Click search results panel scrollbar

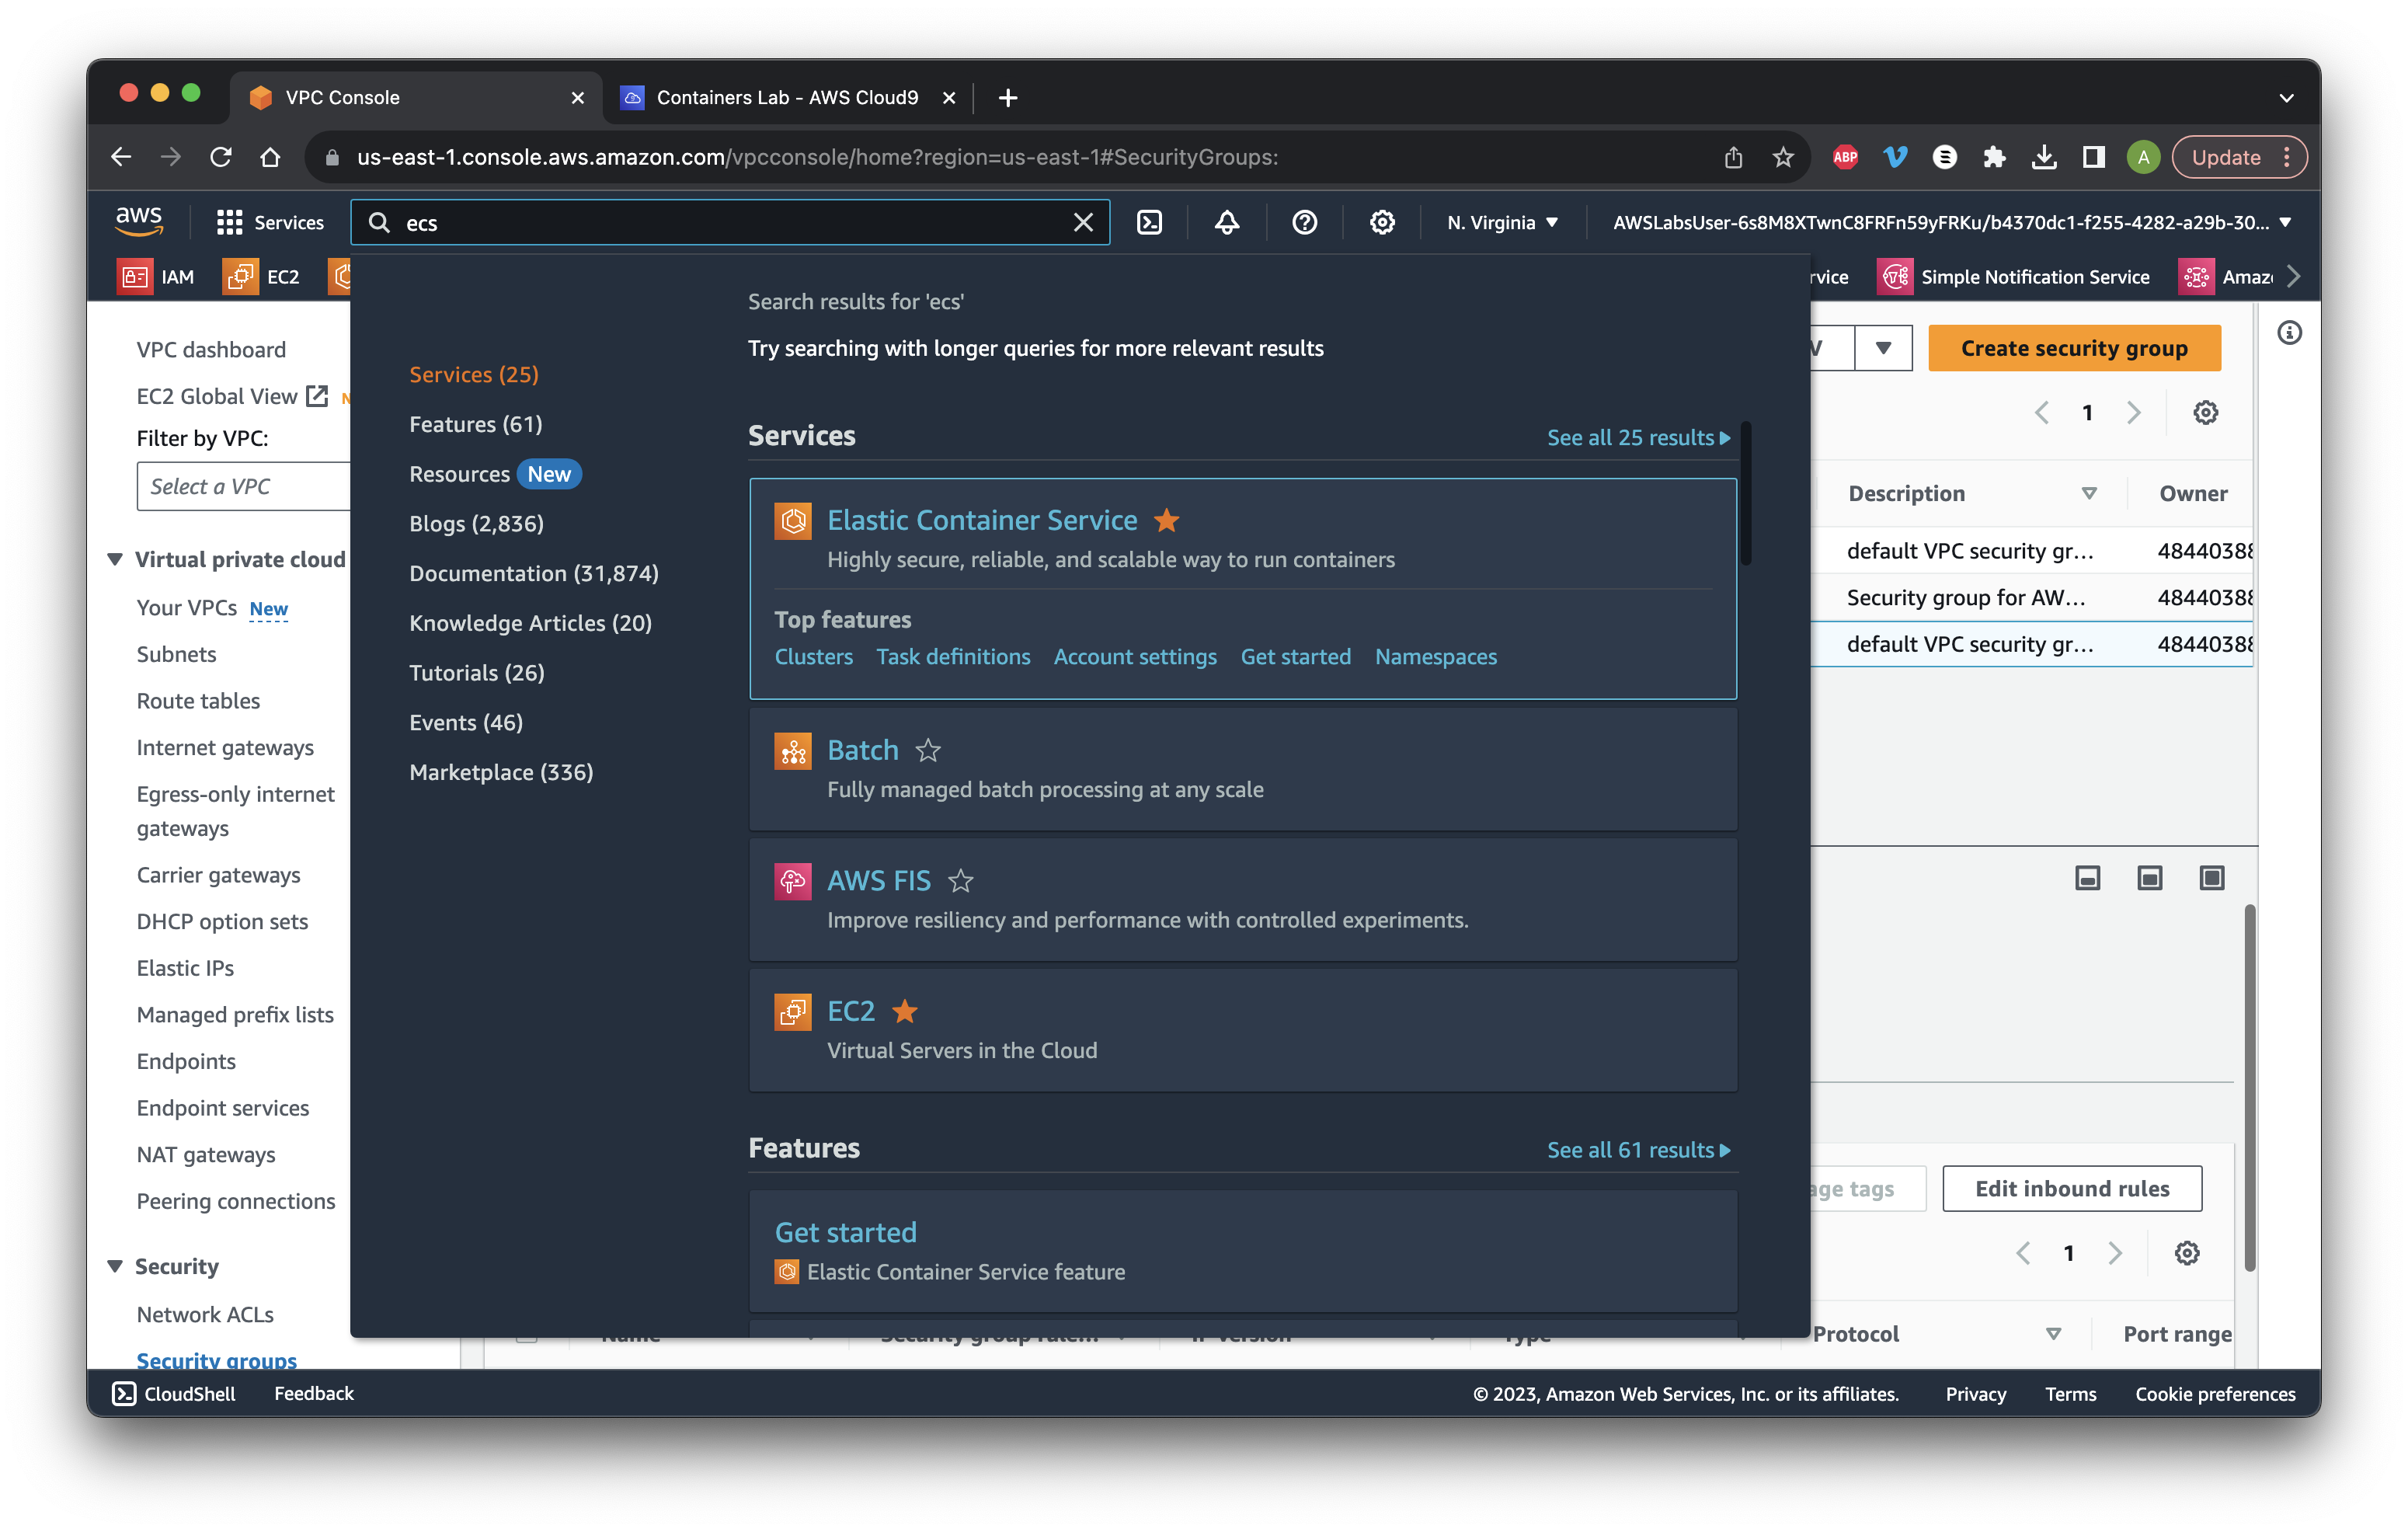(x=1746, y=493)
